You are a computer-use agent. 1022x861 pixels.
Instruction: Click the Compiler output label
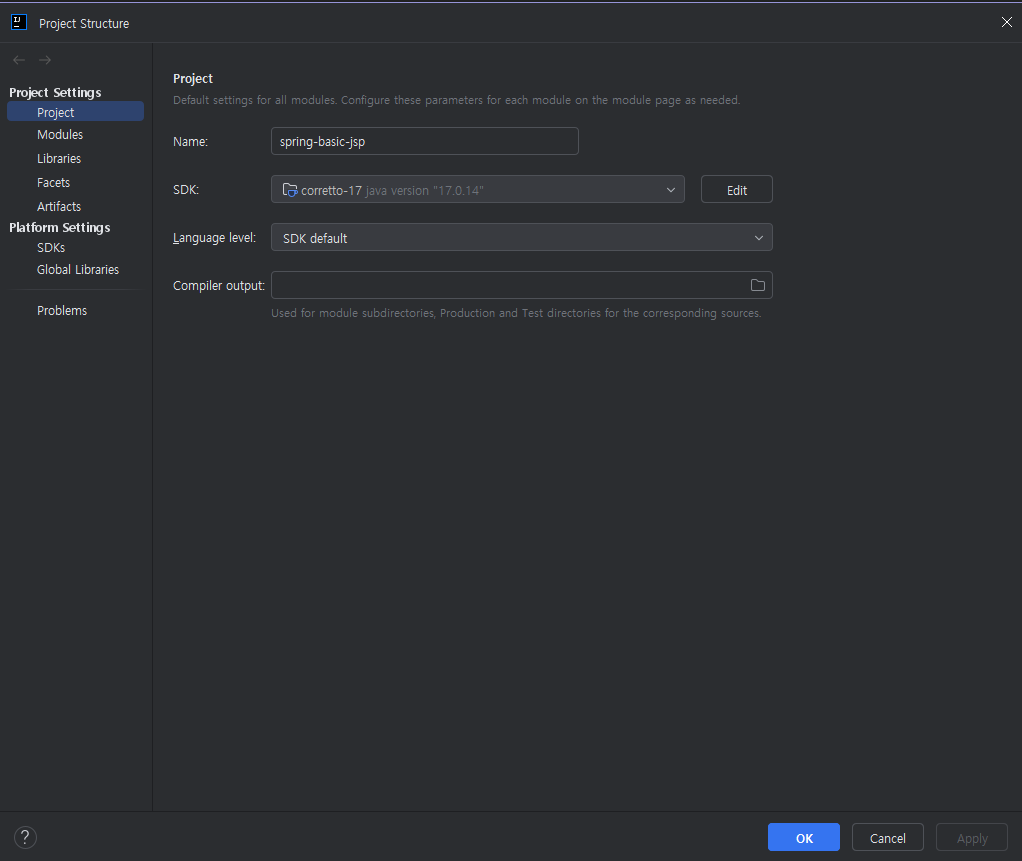click(x=218, y=285)
